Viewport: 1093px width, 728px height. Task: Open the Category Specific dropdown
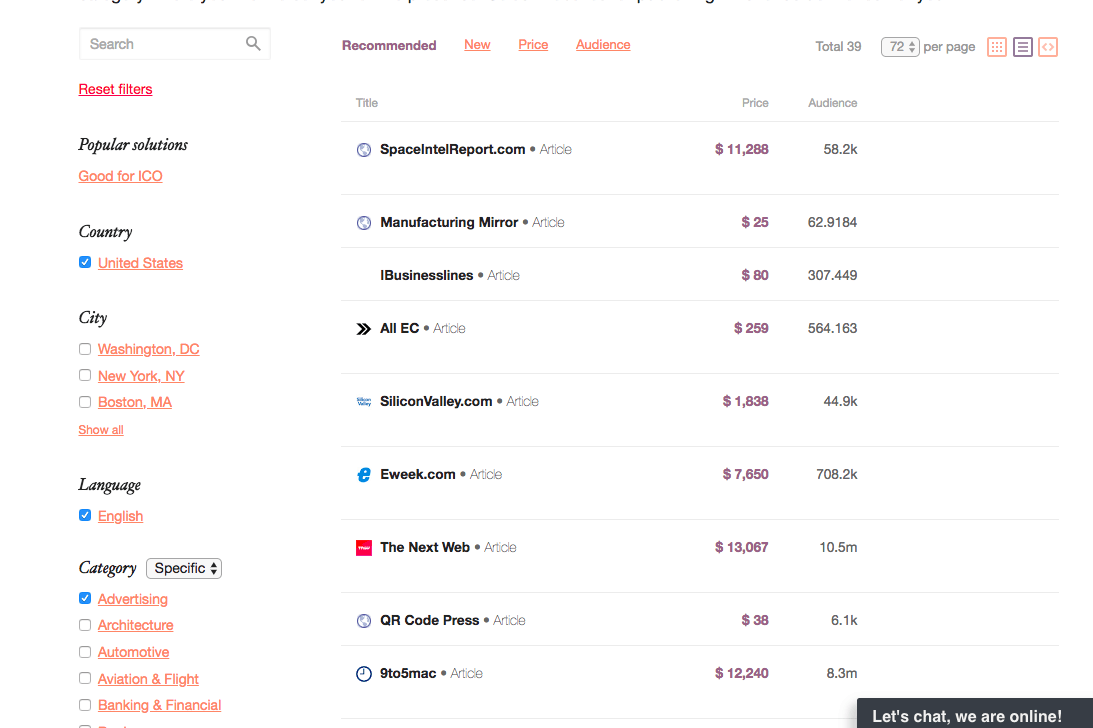click(184, 568)
